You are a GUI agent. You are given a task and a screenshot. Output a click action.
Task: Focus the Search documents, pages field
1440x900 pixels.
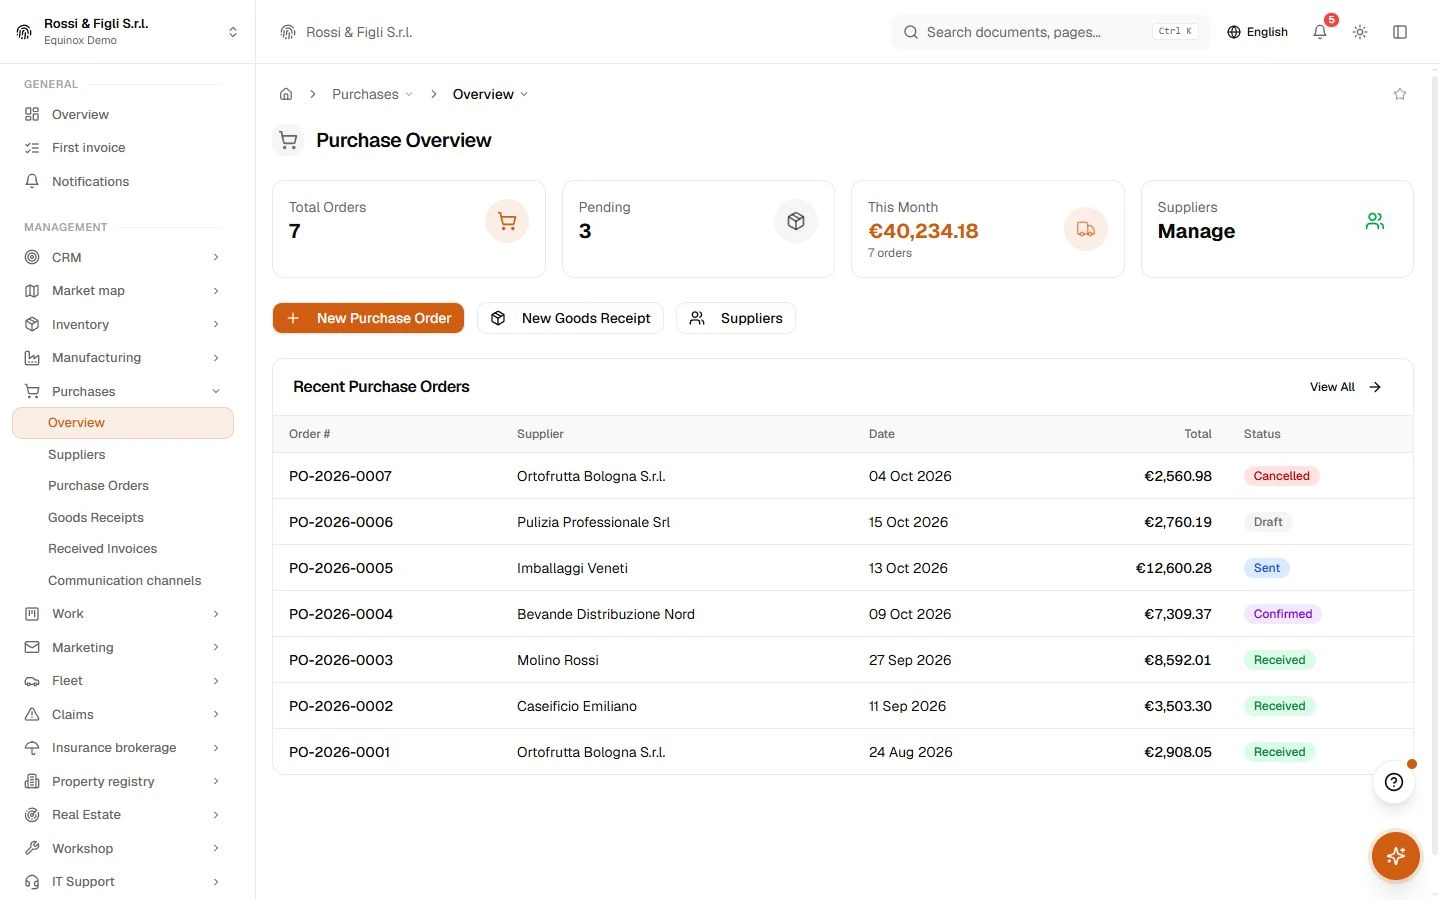pyautogui.click(x=1050, y=32)
